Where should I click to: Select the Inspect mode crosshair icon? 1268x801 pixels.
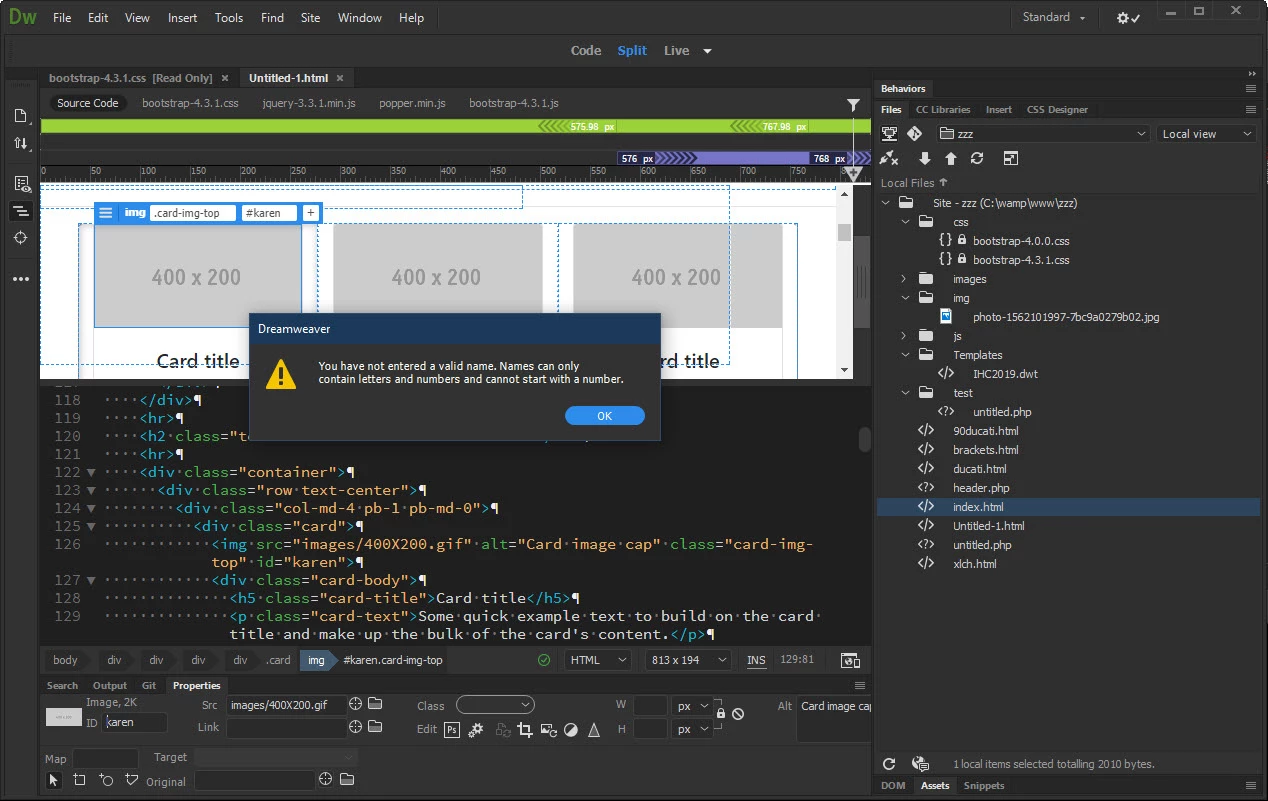(x=21, y=238)
